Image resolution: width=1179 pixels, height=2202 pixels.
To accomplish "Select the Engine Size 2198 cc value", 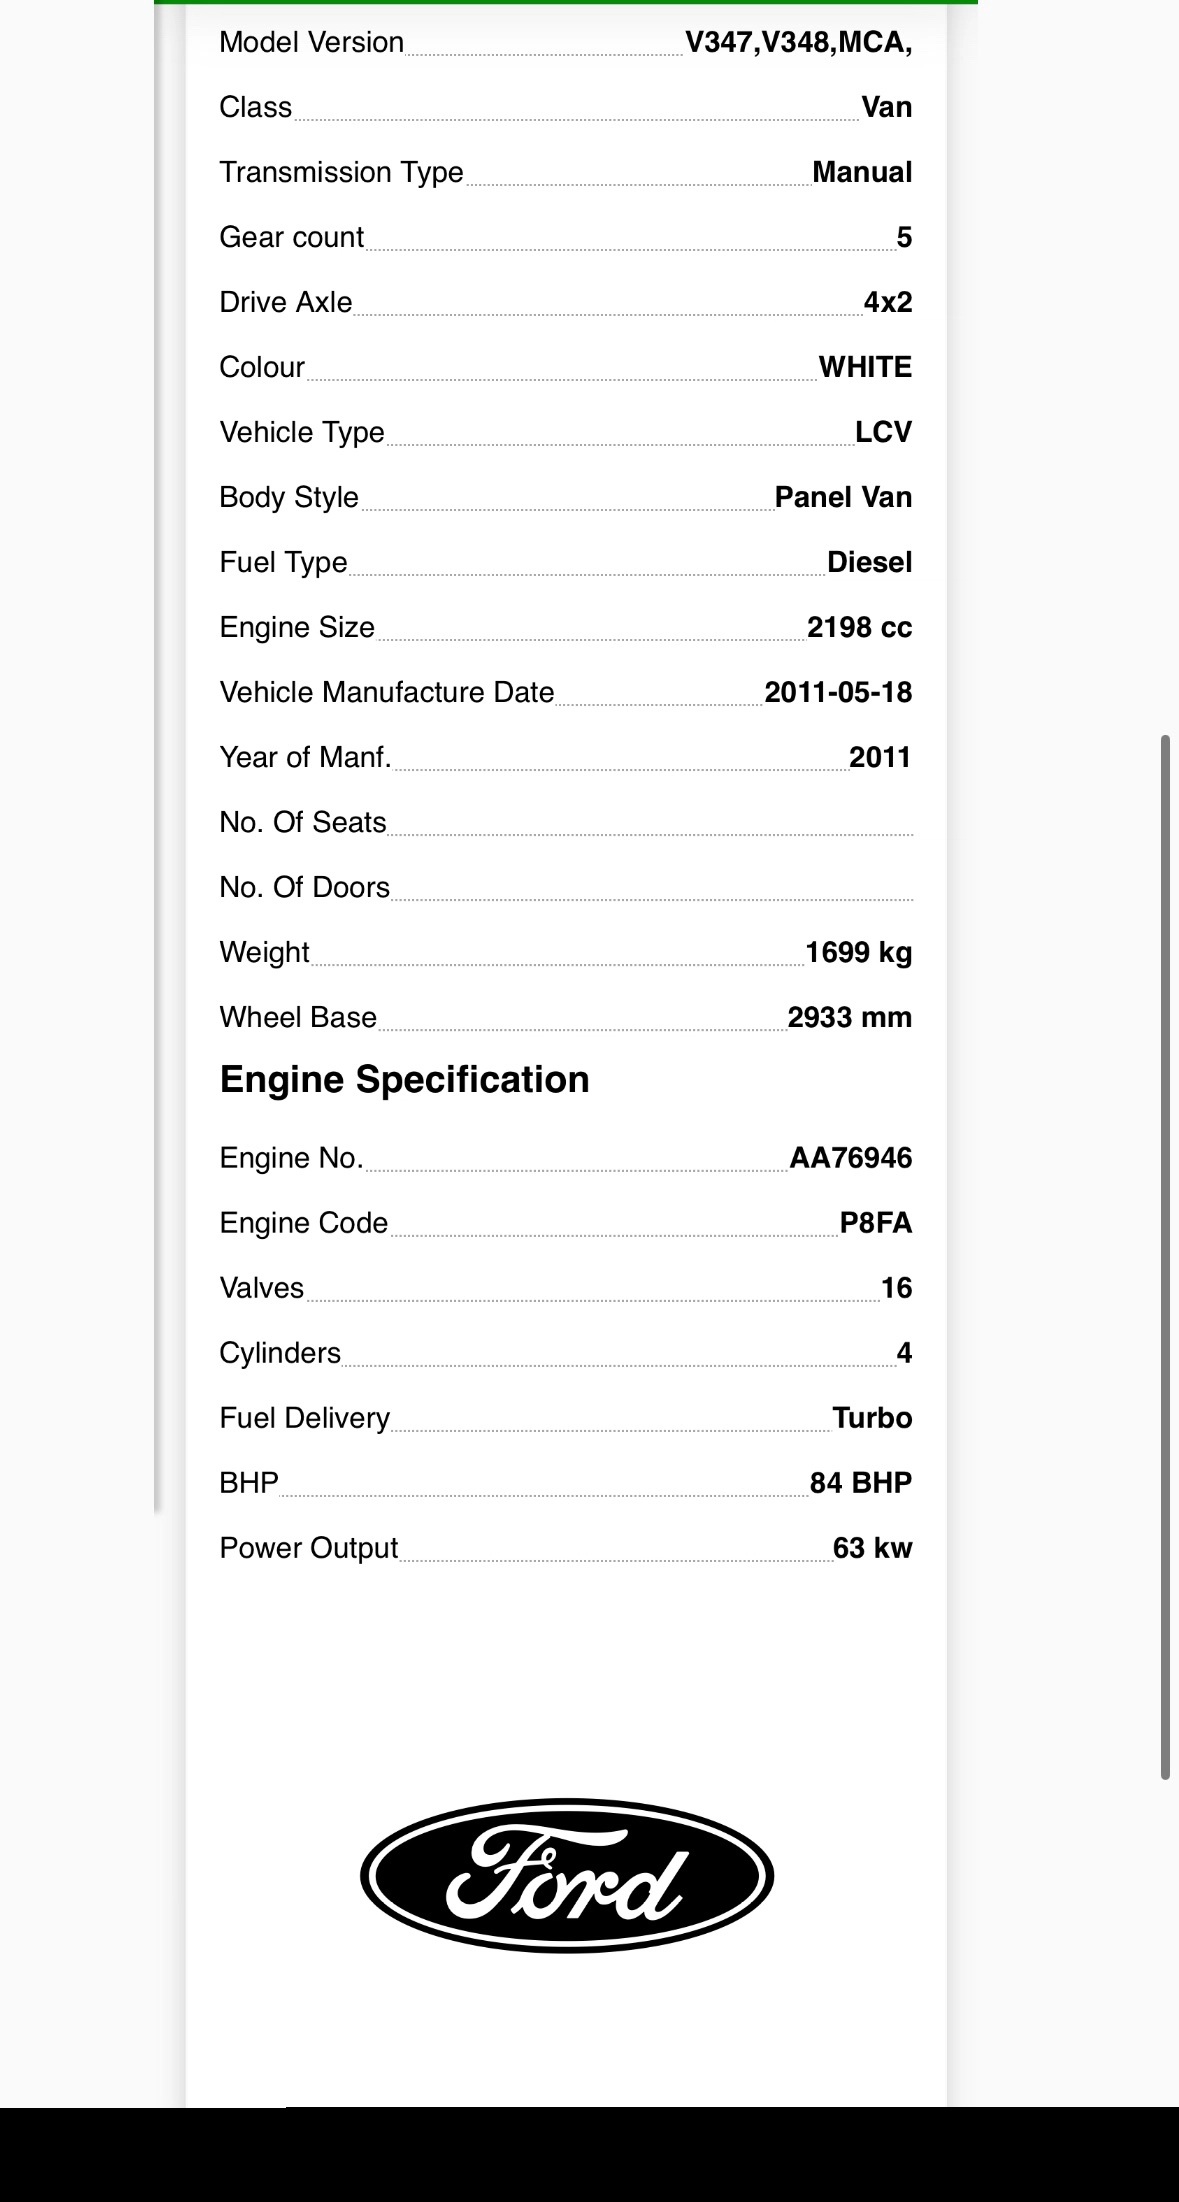I will 859,627.
